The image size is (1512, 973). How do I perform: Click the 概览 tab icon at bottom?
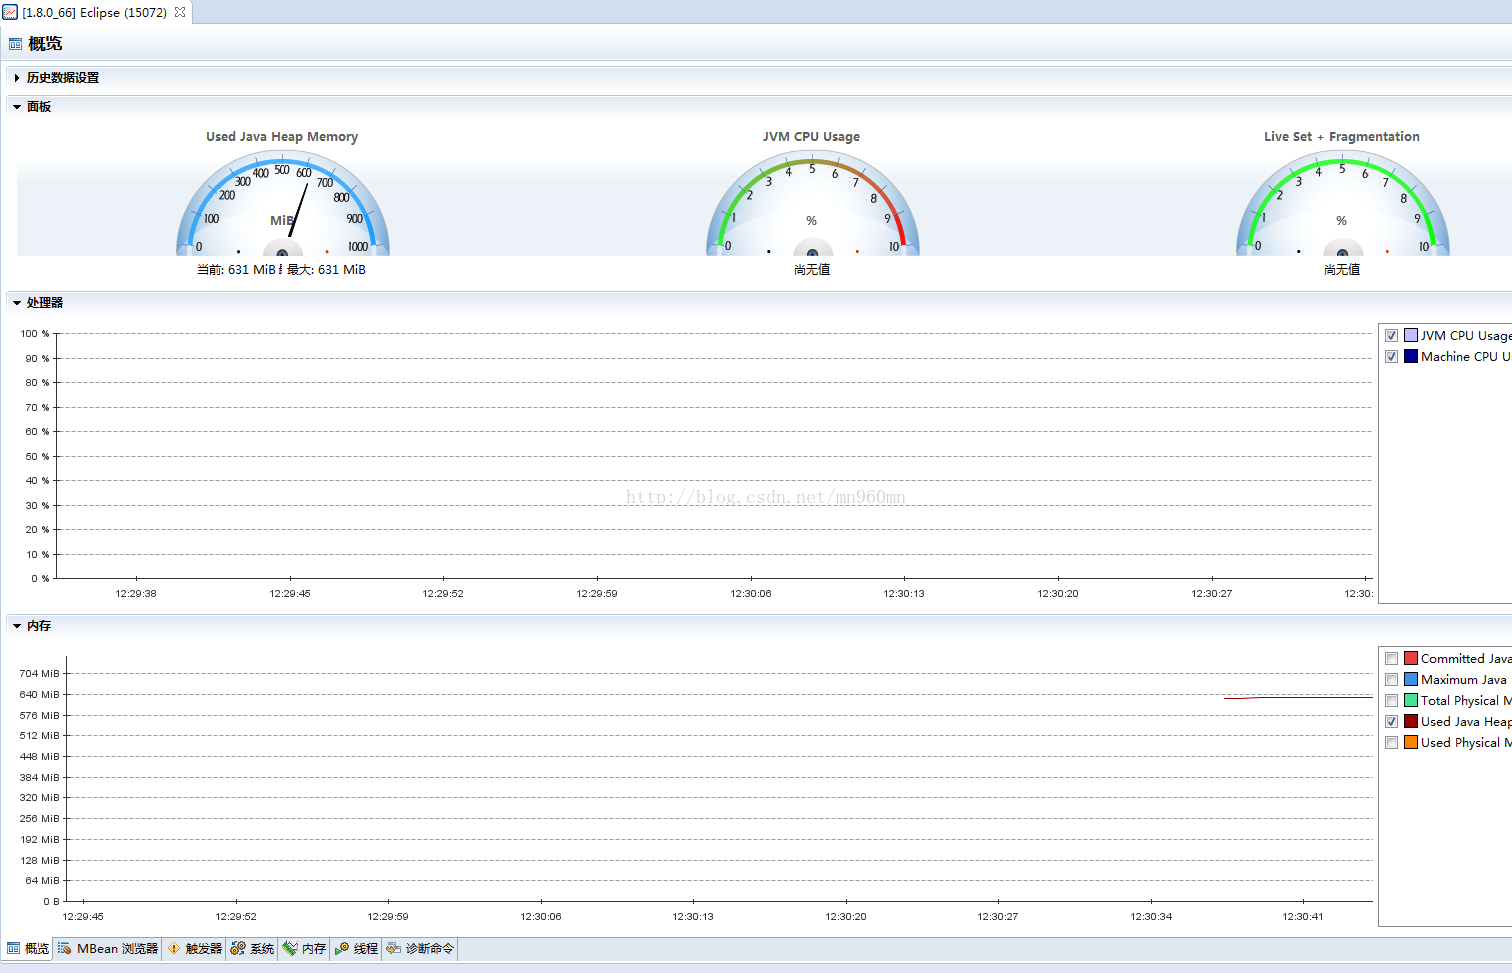point(14,949)
